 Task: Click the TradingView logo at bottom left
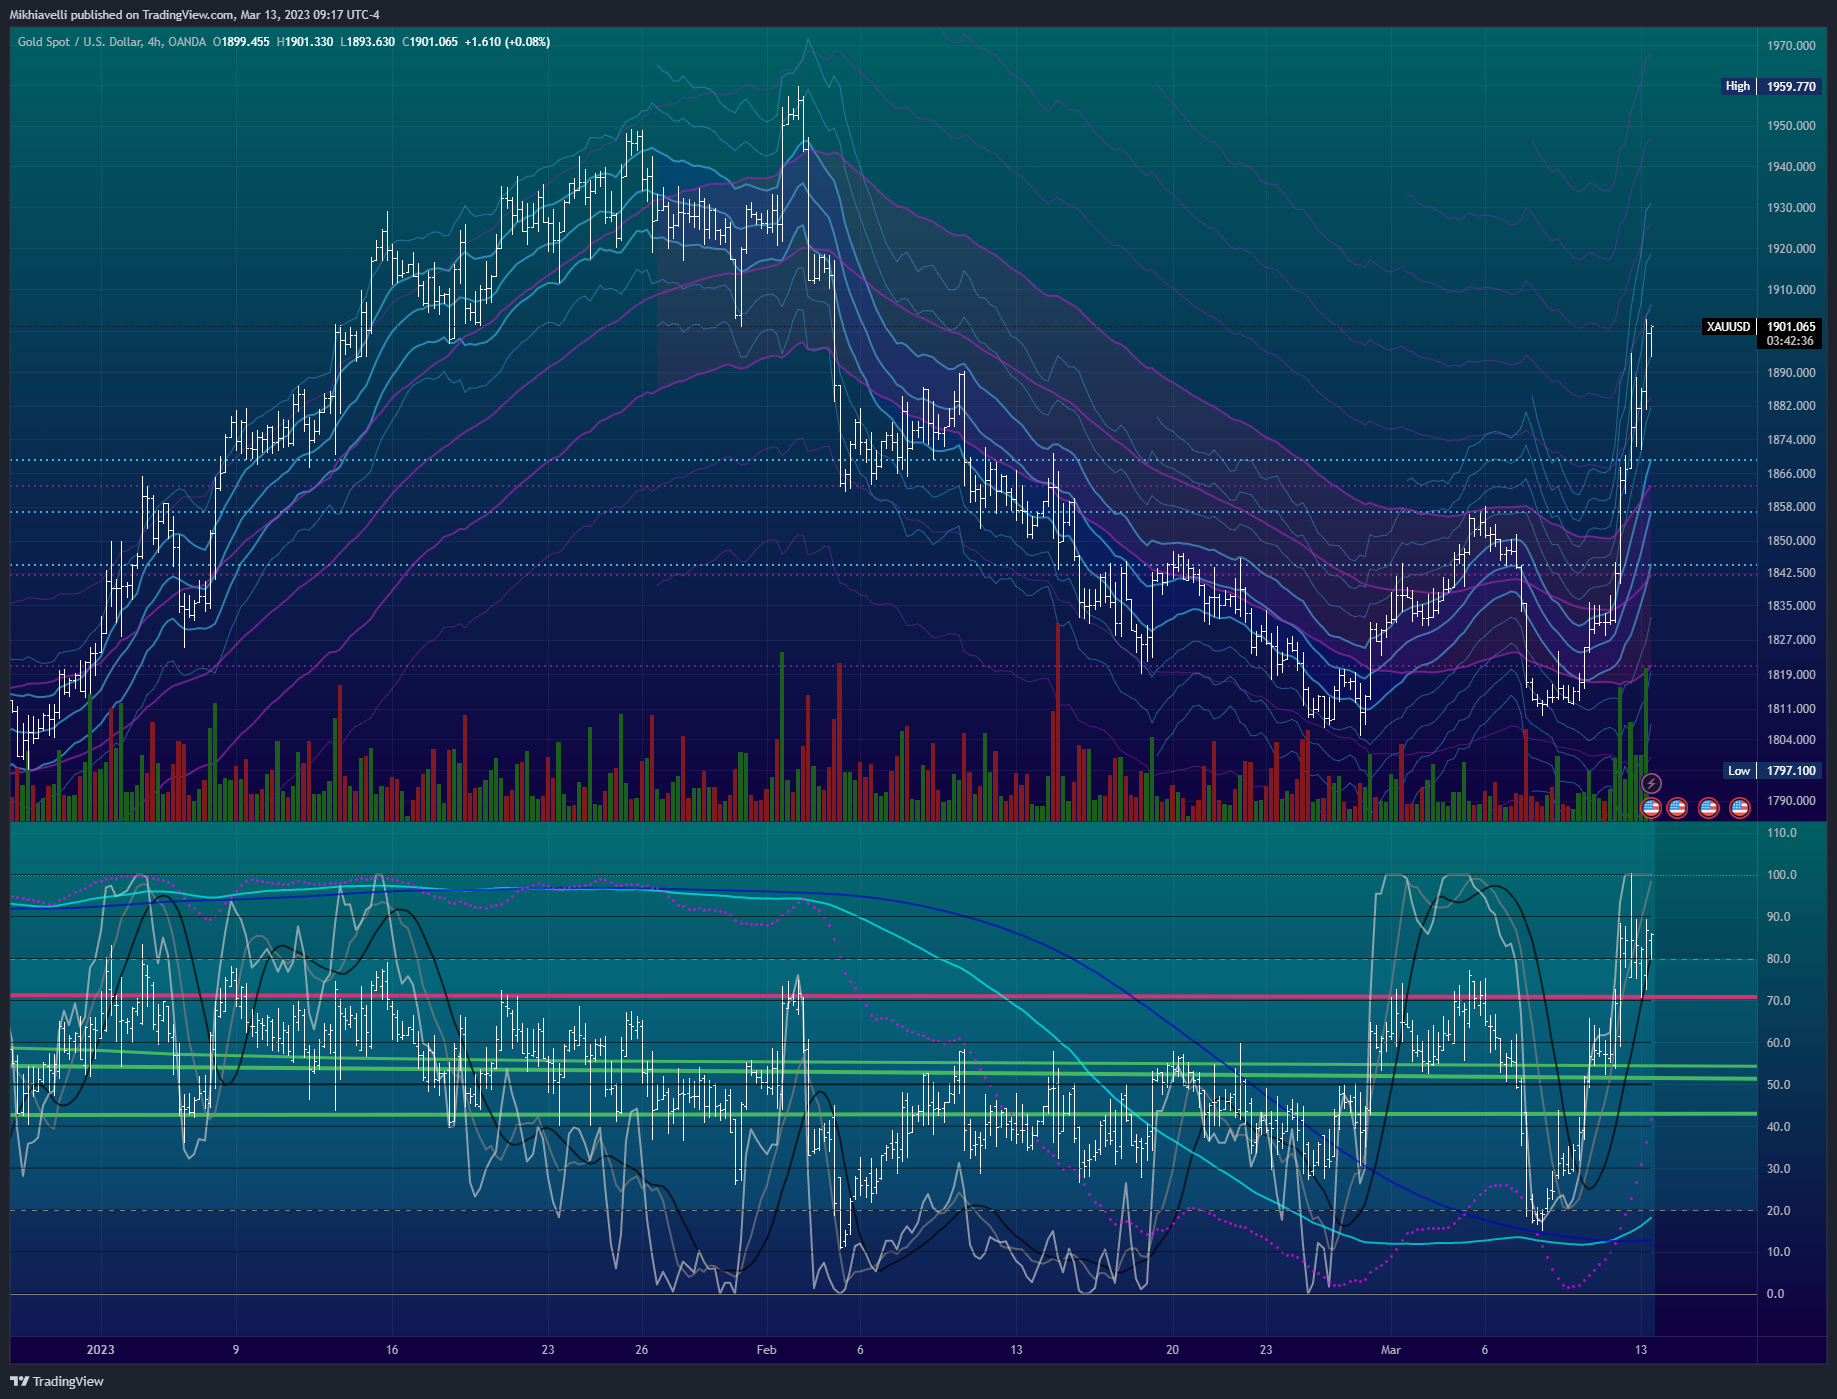pos(57,1381)
